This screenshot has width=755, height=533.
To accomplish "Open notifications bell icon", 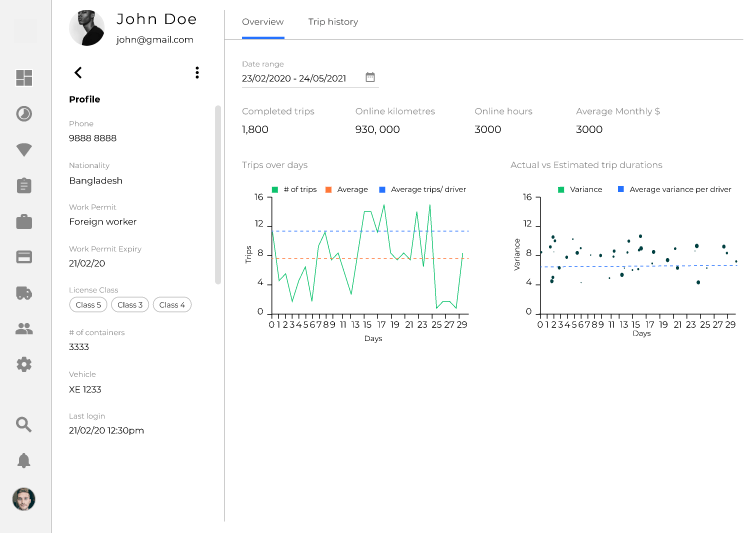I will click(24, 460).
